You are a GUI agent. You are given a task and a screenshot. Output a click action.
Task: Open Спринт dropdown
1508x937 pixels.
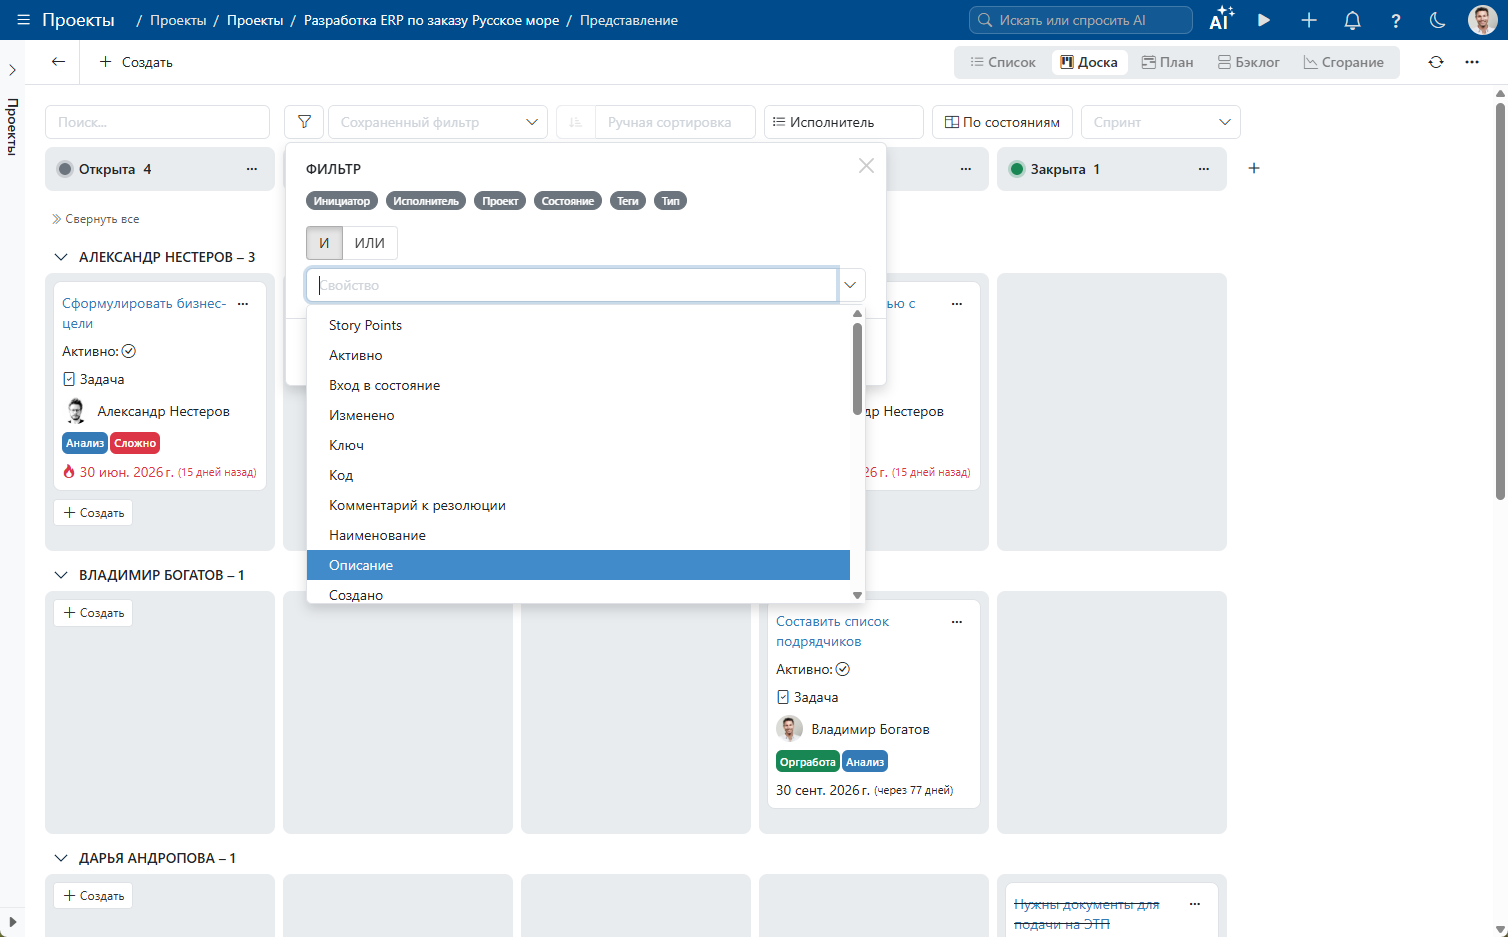coord(1161,122)
